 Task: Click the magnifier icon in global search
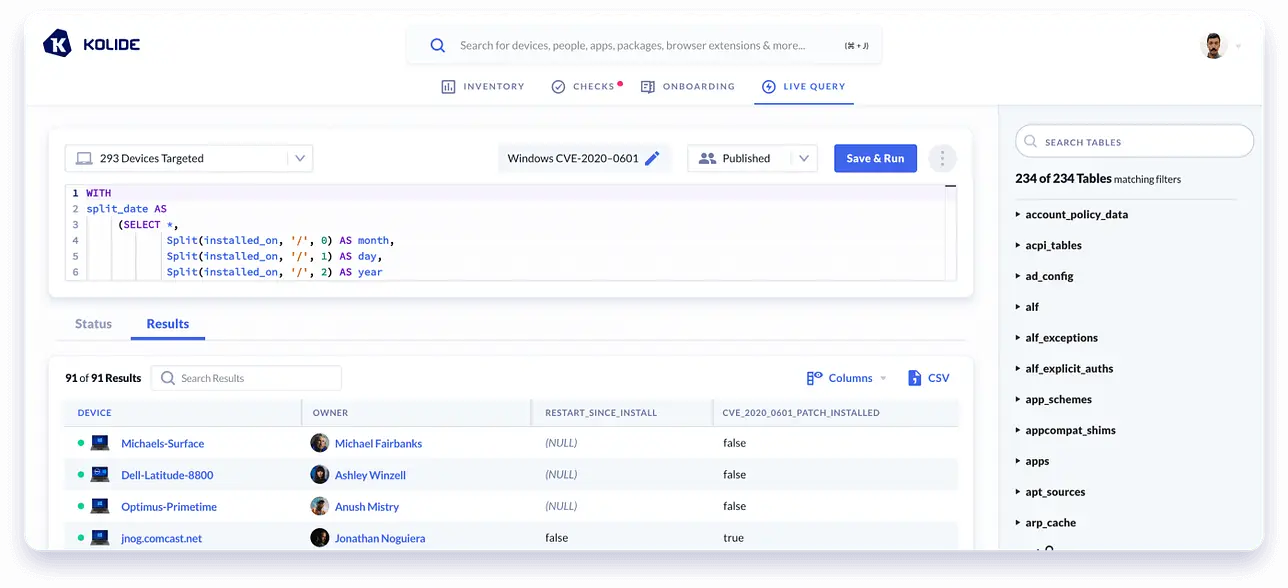[437, 45]
